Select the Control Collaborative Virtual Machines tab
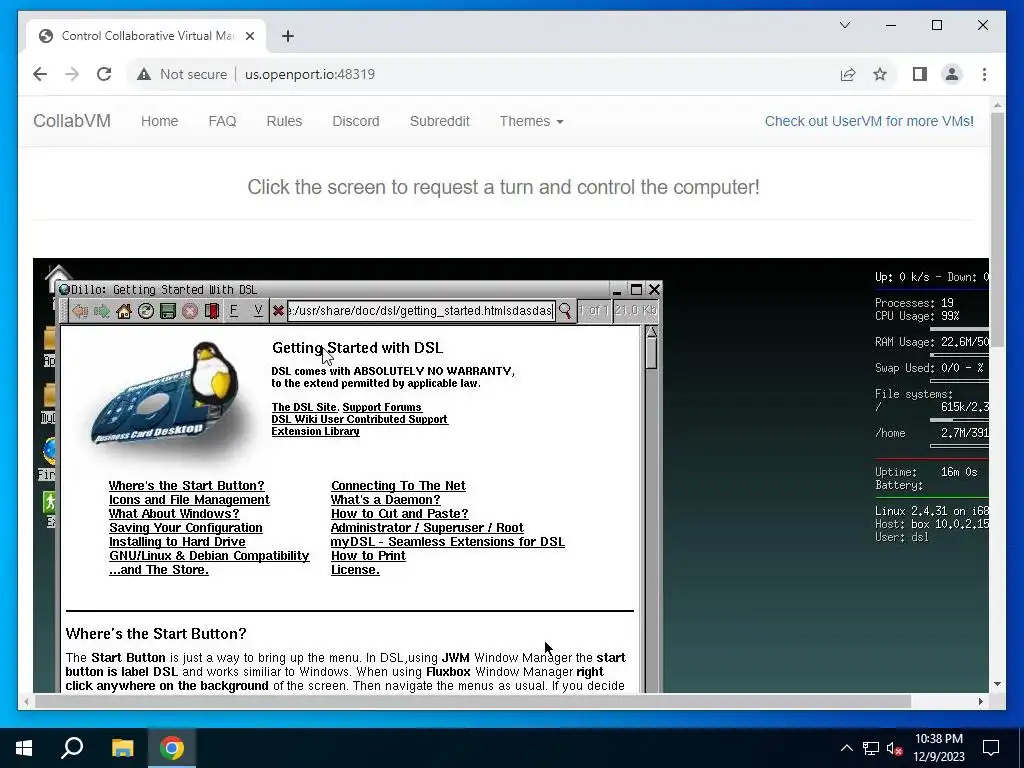 tap(147, 36)
